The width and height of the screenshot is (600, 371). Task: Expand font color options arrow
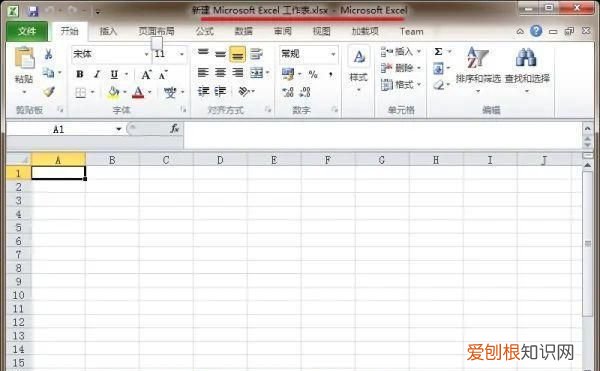150,92
